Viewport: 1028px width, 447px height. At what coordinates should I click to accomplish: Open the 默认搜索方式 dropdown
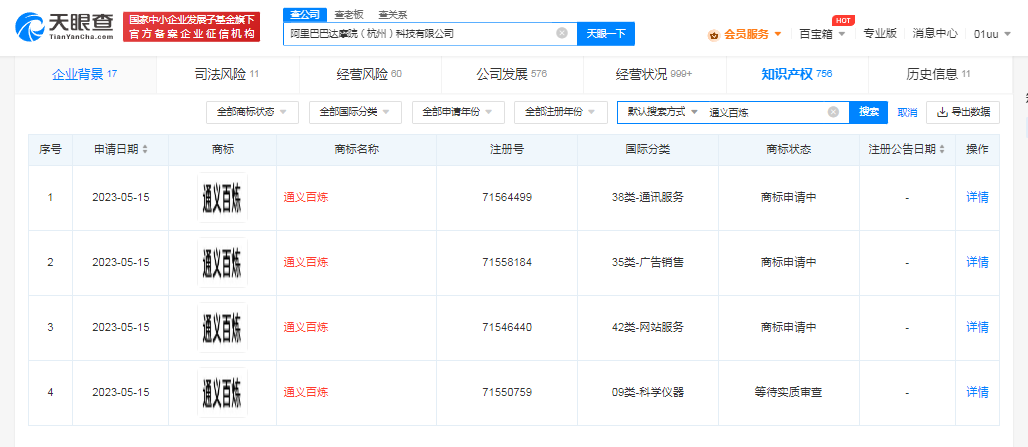point(662,112)
